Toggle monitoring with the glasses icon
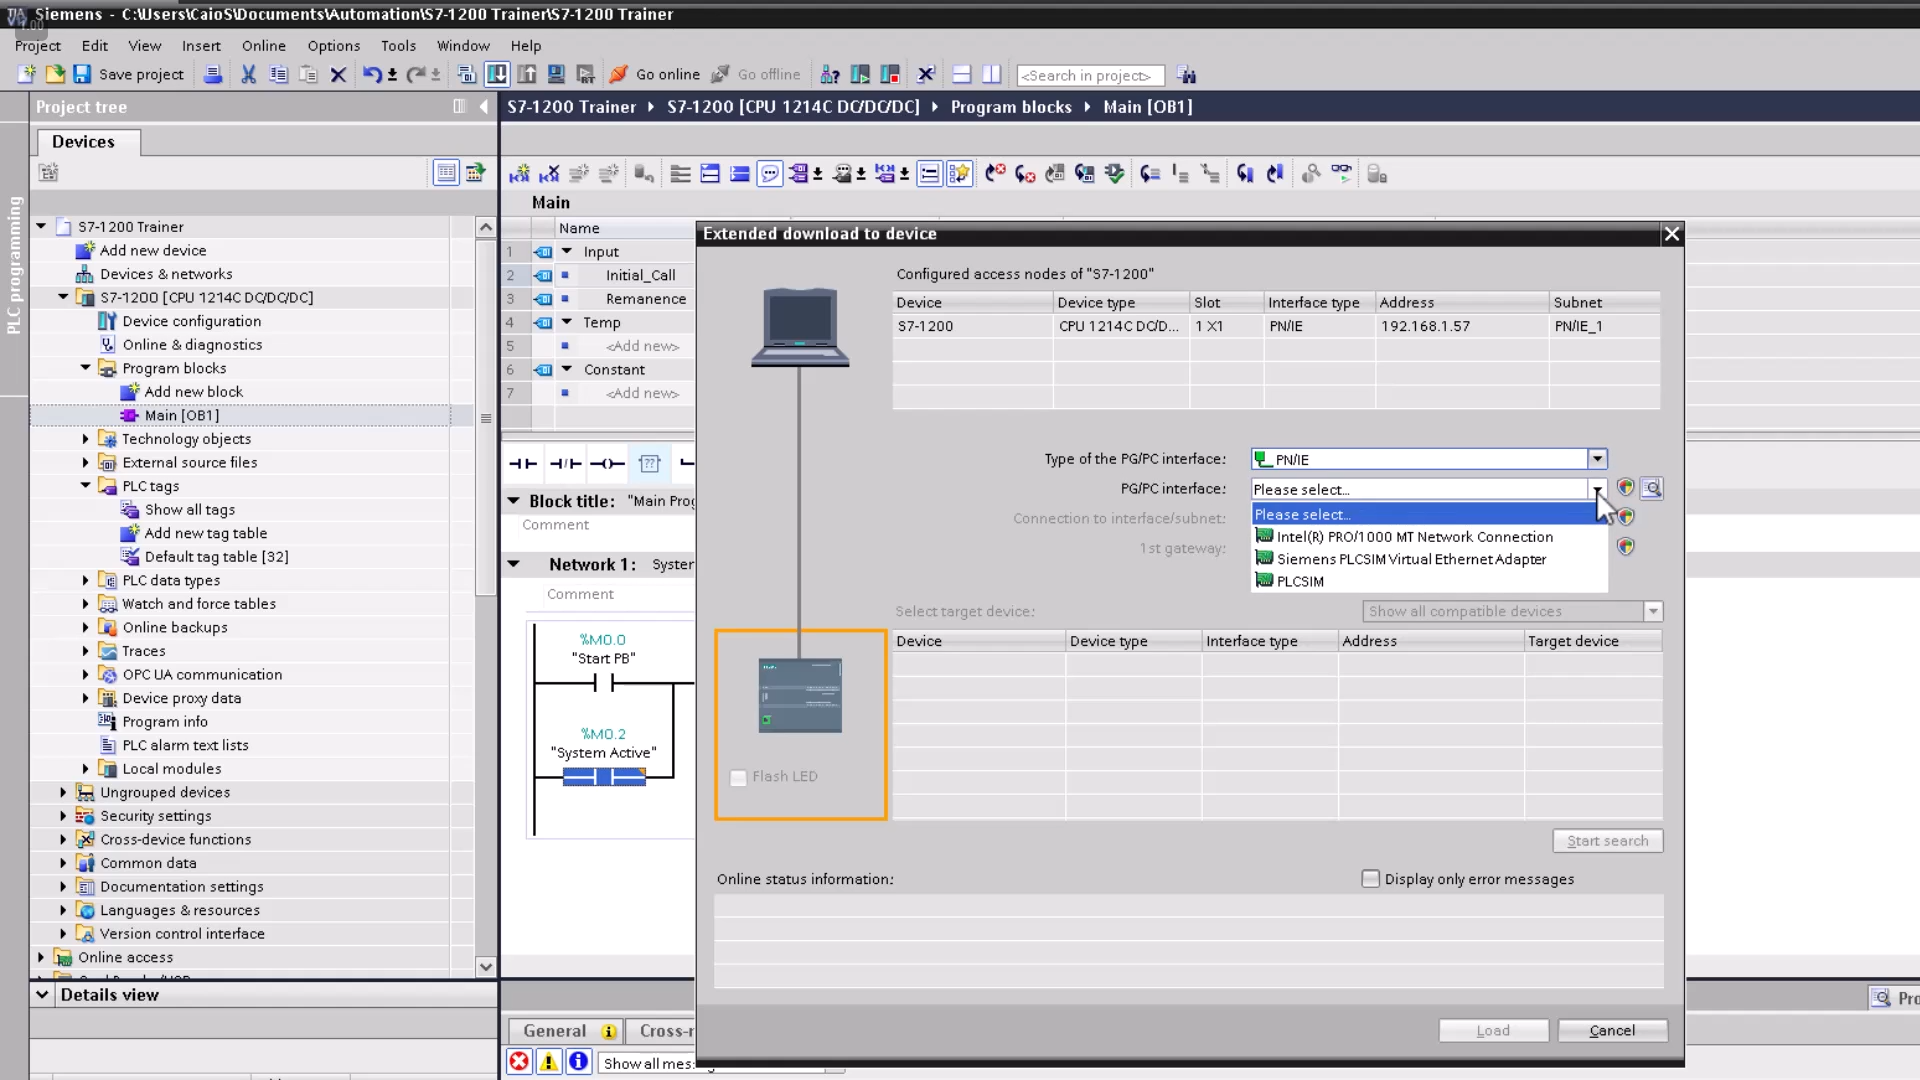This screenshot has height=1080, width=1920. pos(1341,174)
